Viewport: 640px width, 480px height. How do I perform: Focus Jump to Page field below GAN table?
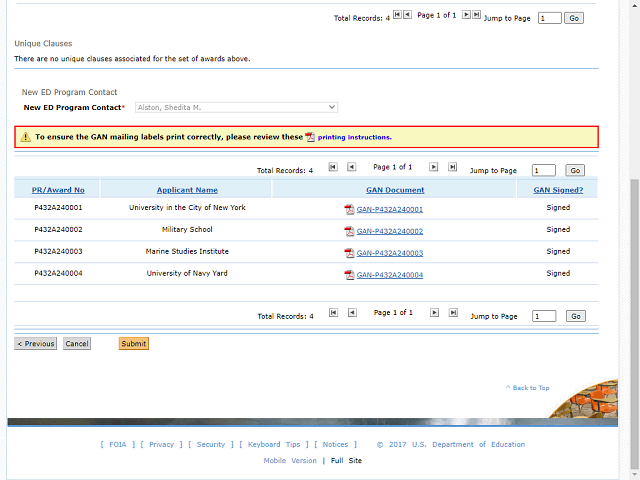click(544, 316)
